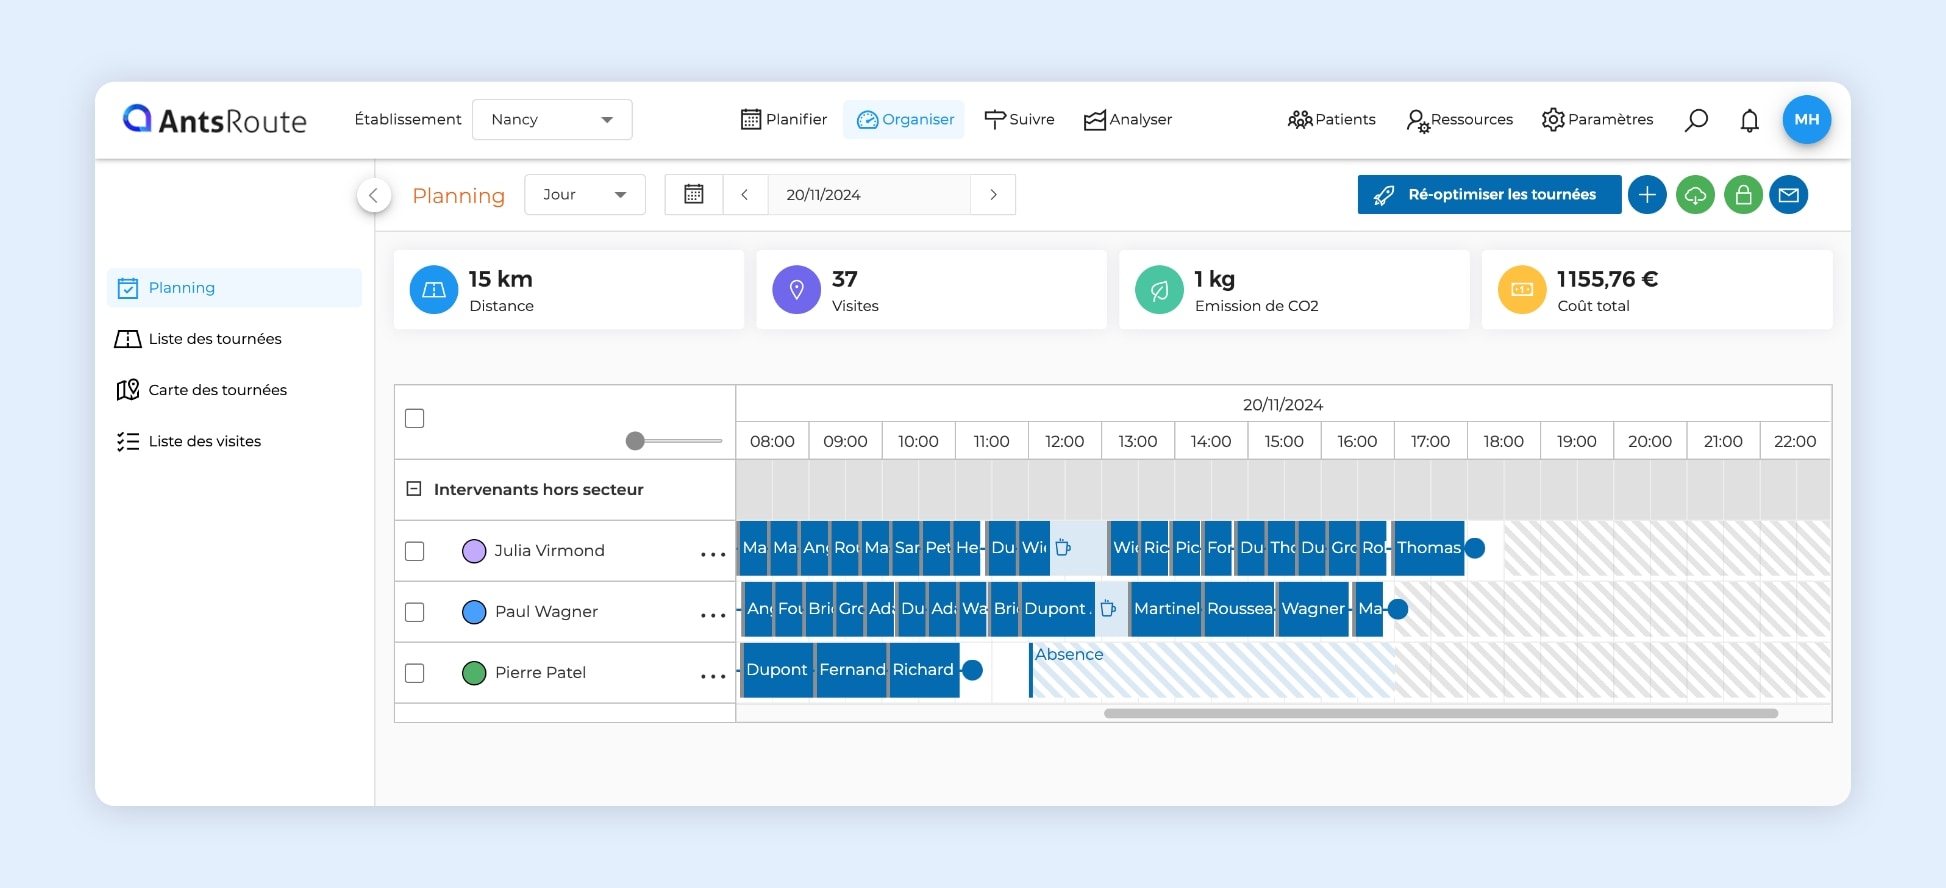Tick the checkbox for Julia Virmond
The width and height of the screenshot is (1946, 888).
coord(415,551)
